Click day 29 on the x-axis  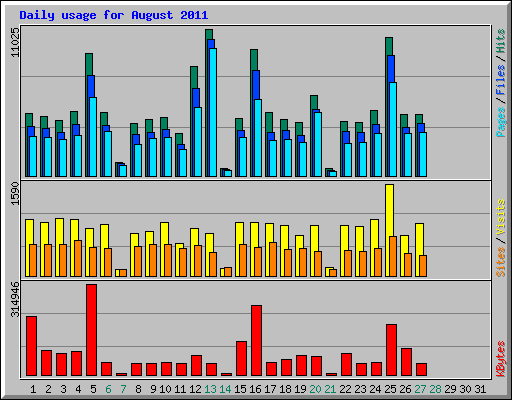(x=450, y=389)
